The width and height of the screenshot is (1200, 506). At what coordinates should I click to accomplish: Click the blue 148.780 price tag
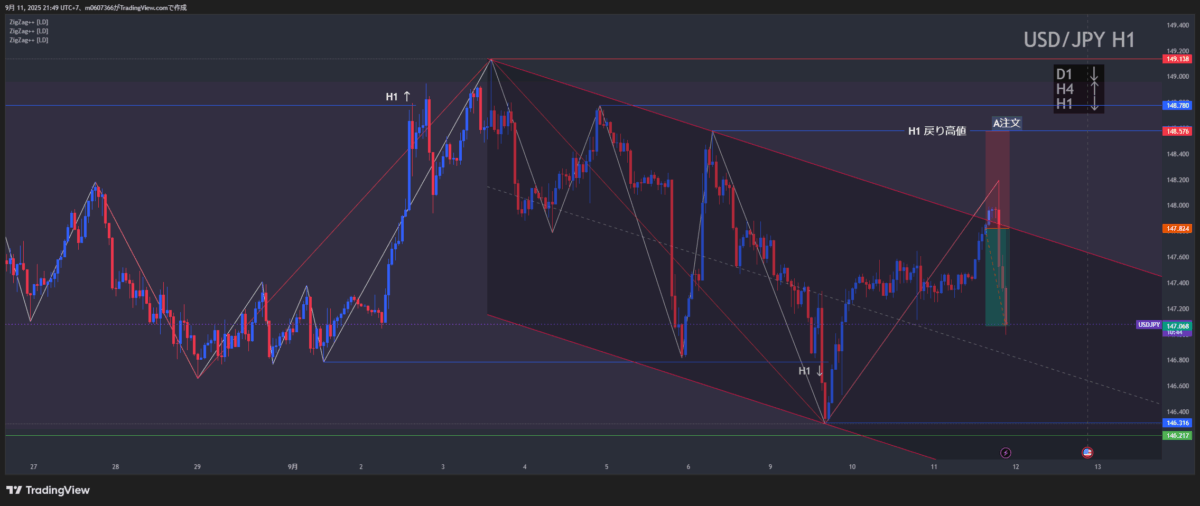pos(1177,105)
